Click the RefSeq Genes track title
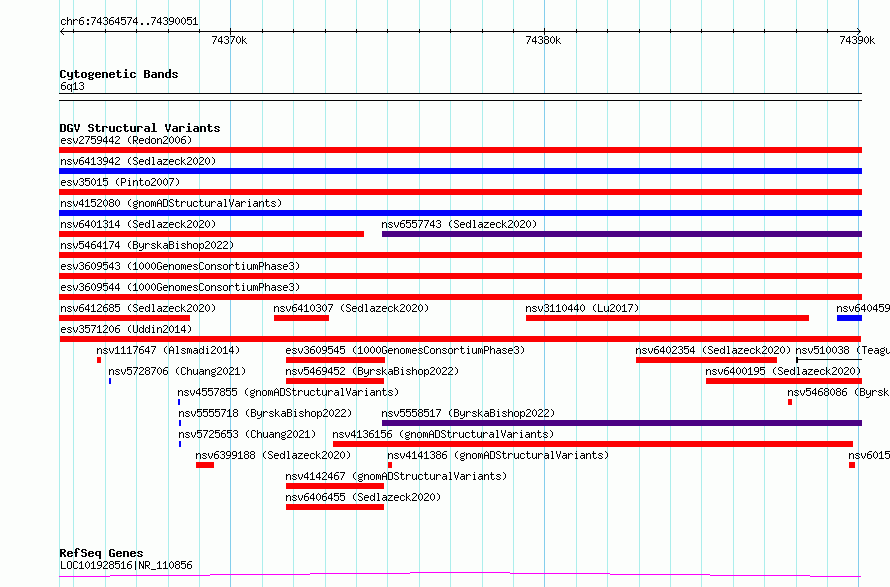The image size is (890, 587). coord(101,553)
